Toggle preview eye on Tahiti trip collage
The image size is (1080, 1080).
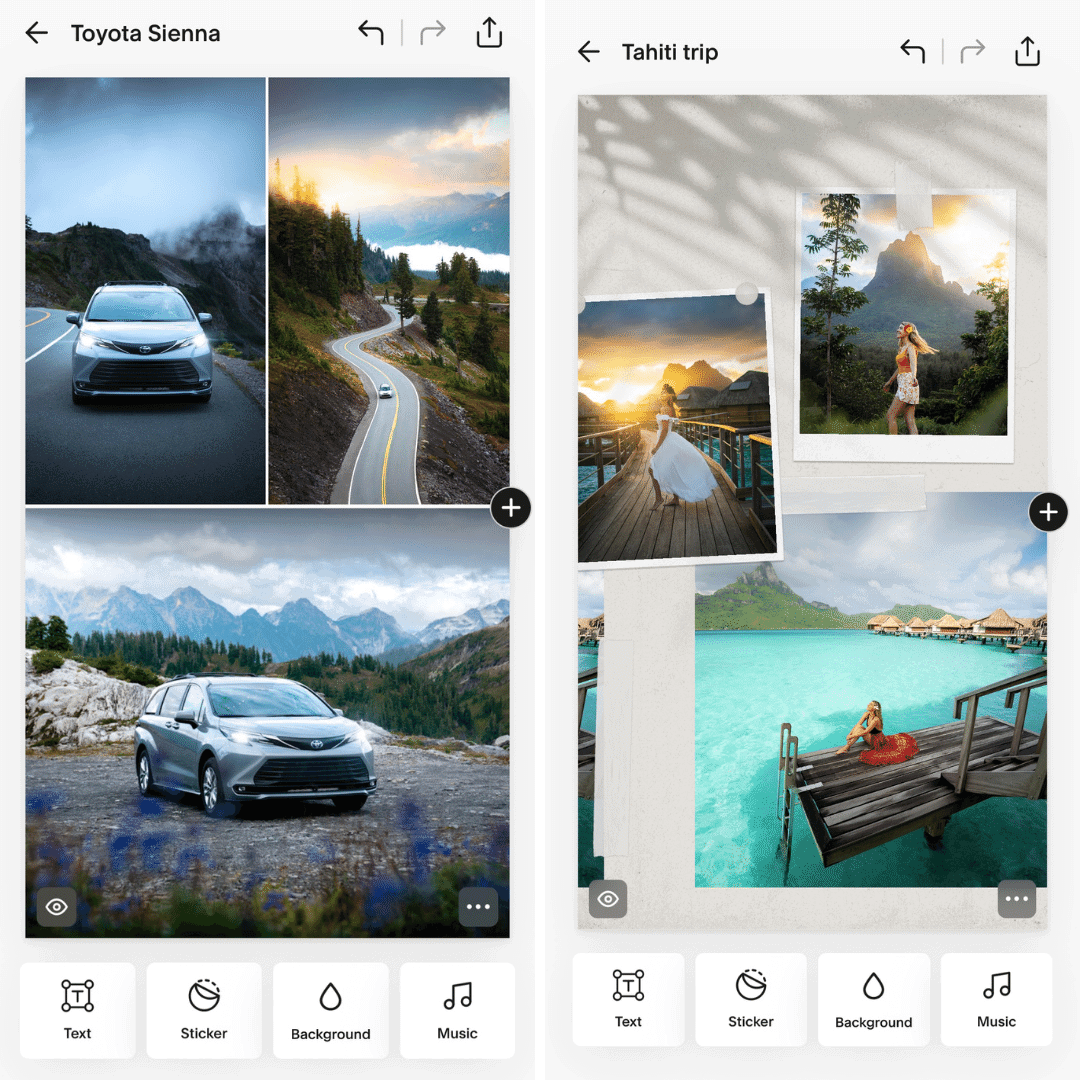(x=608, y=899)
